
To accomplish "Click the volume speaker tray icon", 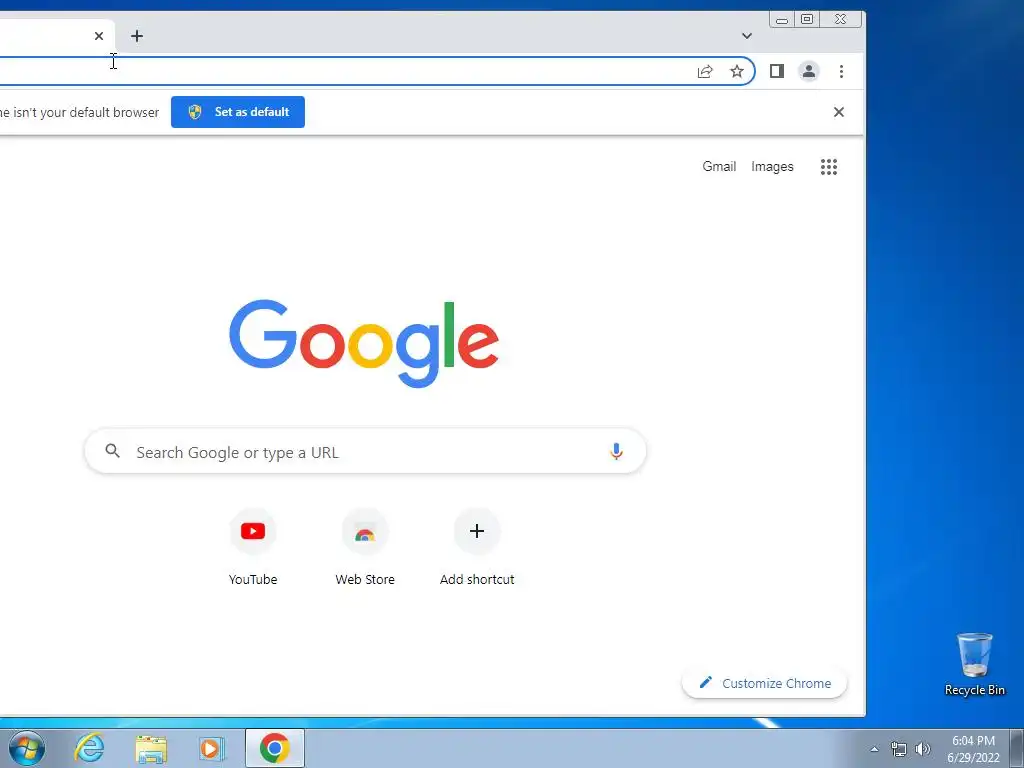I will [923, 749].
